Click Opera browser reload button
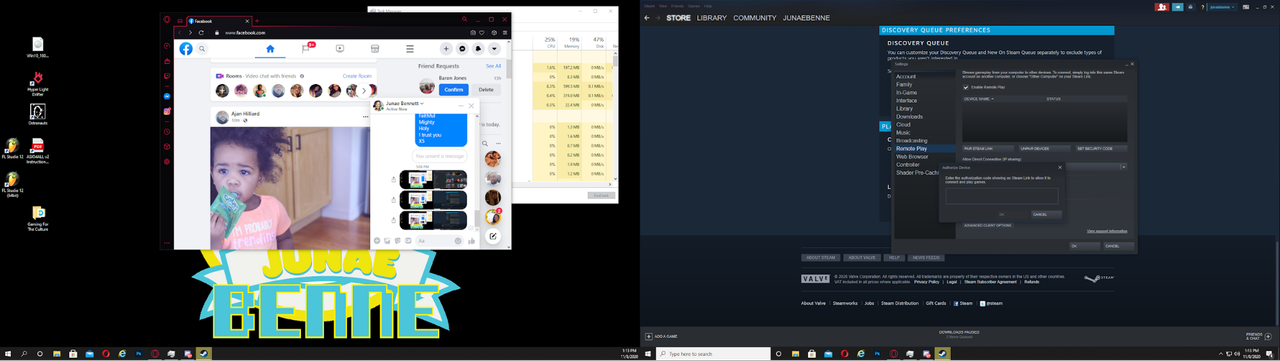Screen dimensions: 1280x361 (201, 32)
